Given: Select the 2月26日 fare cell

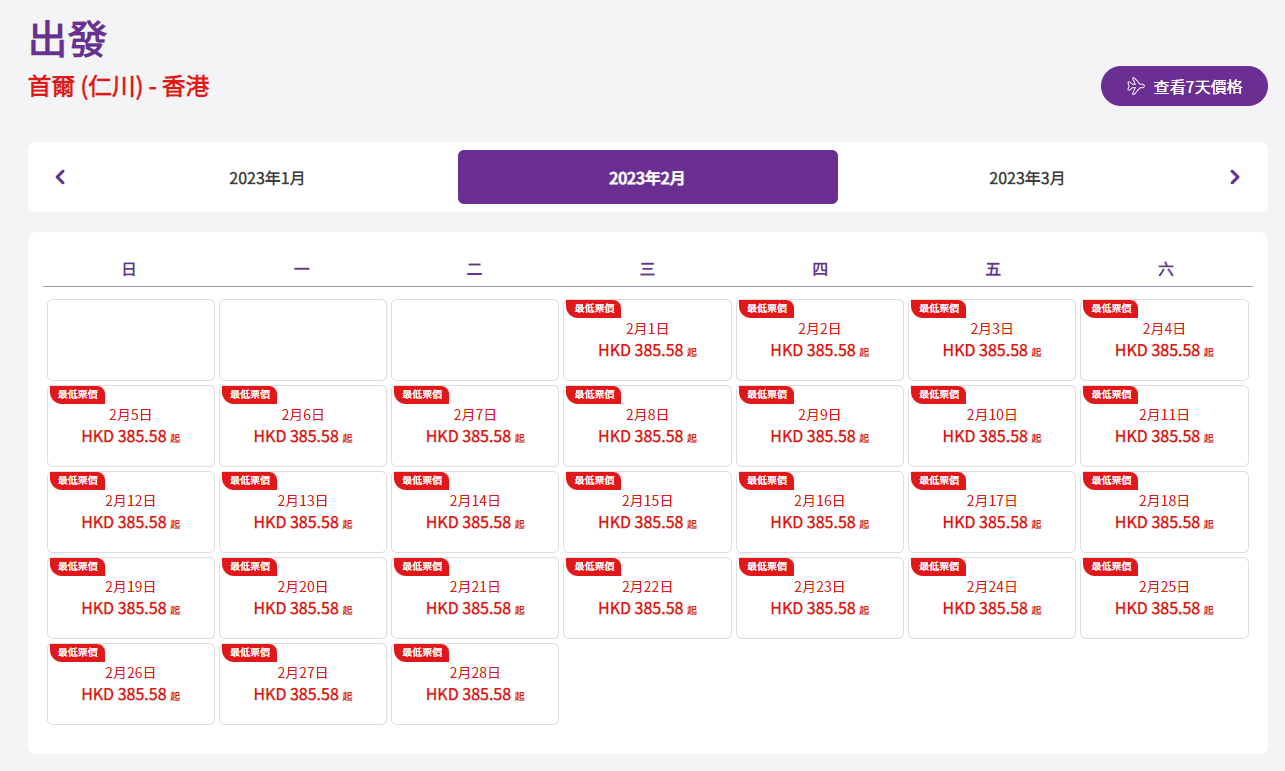Looking at the screenshot, I should click(x=130, y=684).
